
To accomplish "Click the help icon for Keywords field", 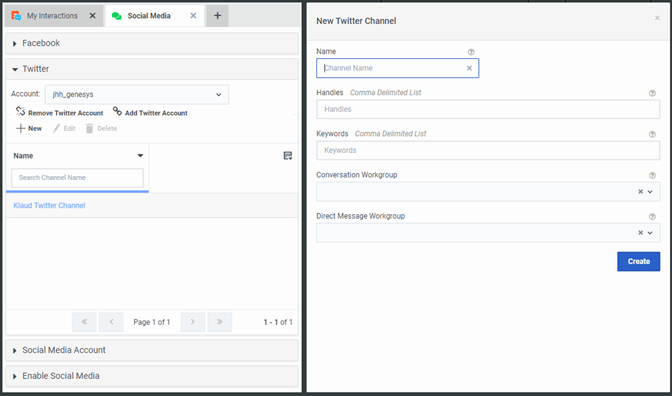I will pyautogui.click(x=652, y=134).
